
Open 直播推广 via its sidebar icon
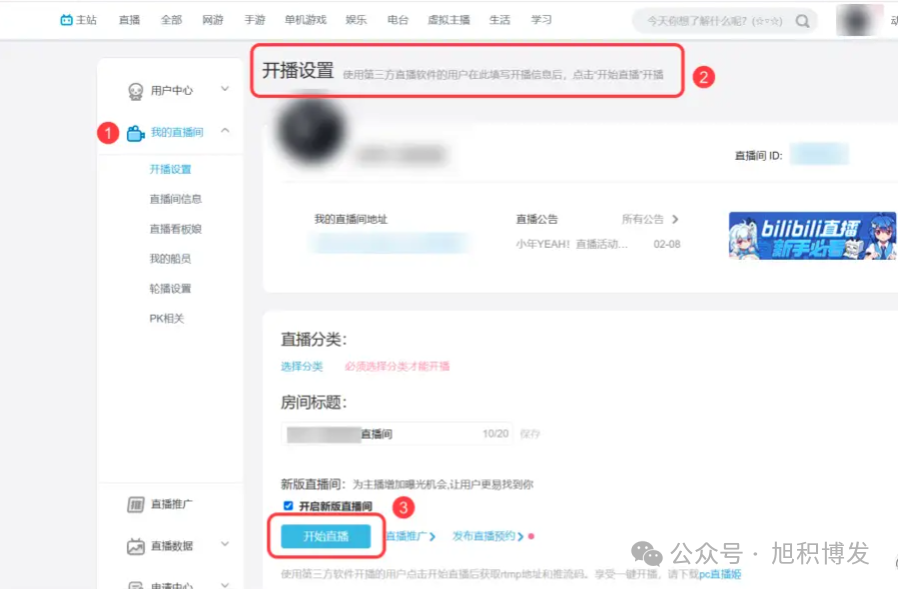click(136, 503)
